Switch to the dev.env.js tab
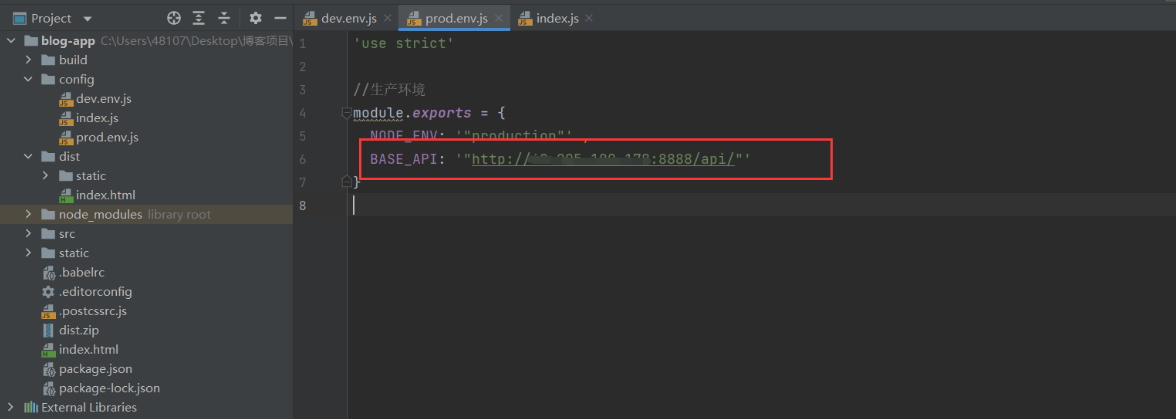 (x=349, y=18)
